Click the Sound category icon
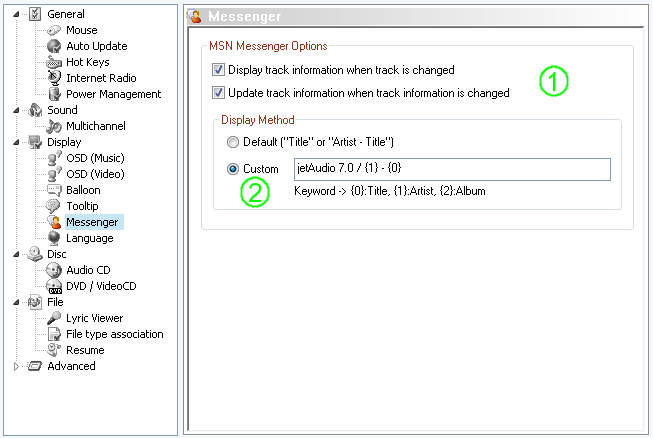653x438 pixels. click(35, 110)
